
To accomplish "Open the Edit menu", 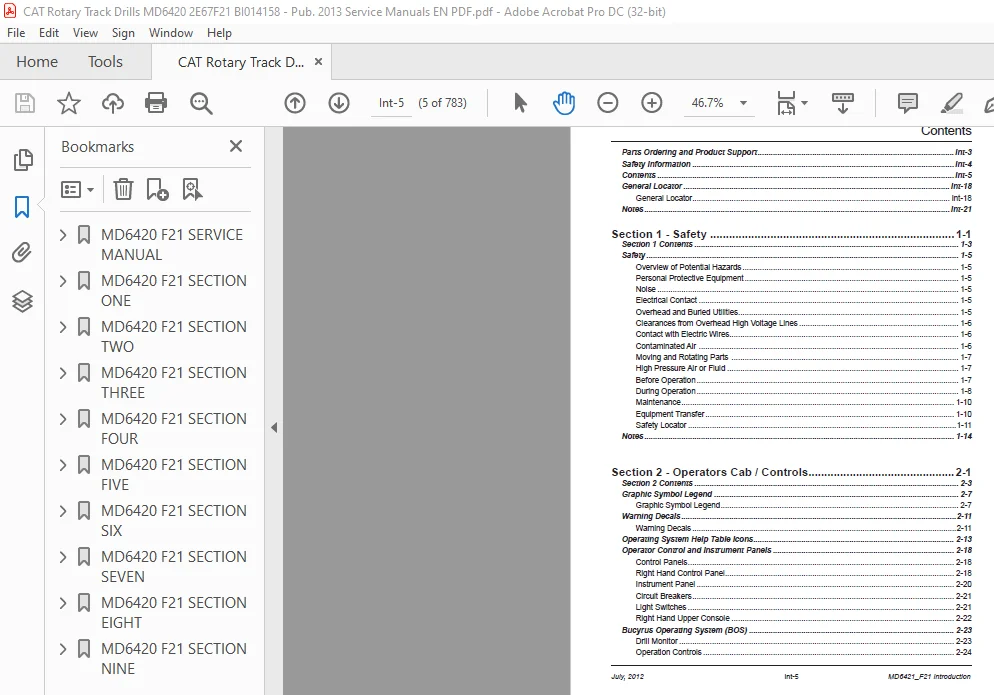I will click(x=49, y=33).
